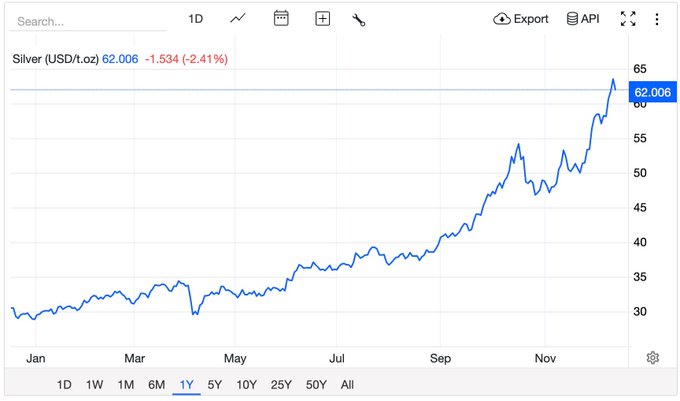The width and height of the screenshot is (680, 401).
Task: Click the Export cloud download button
Action: [521, 19]
